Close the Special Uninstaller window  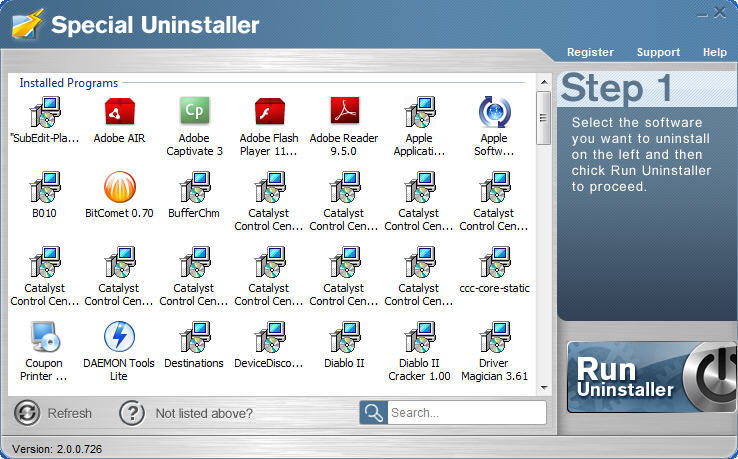[720, 12]
